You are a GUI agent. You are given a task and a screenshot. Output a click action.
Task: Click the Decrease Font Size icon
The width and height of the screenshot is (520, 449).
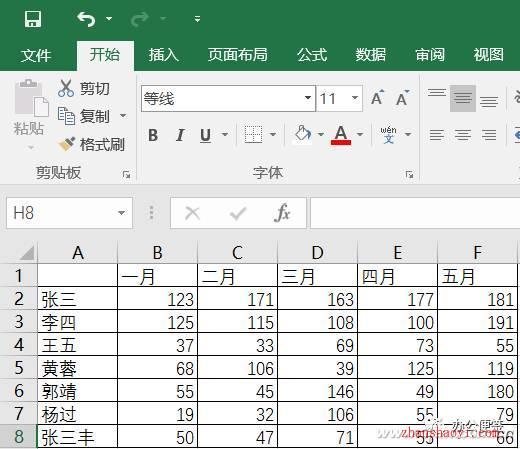coord(403,98)
